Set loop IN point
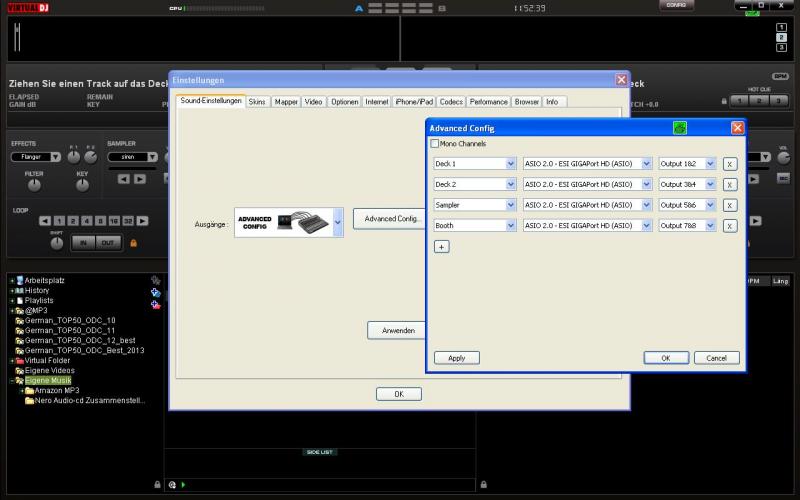Viewport: 800px width, 500px height. pos(83,243)
